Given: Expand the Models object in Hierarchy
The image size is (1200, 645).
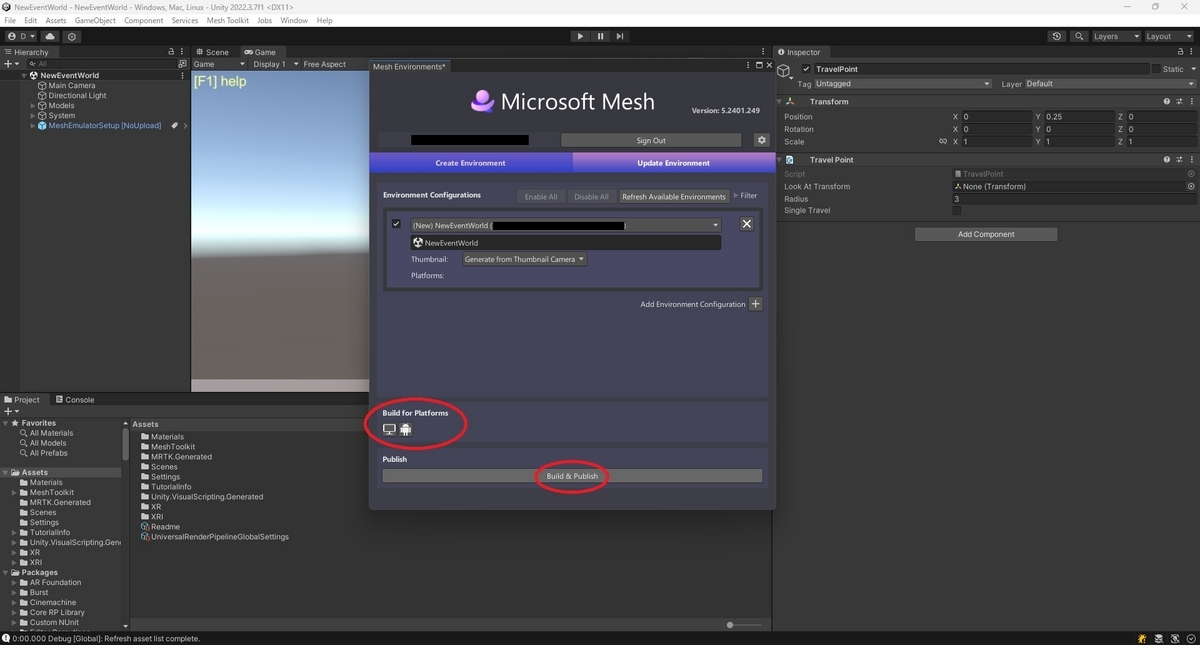Looking at the screenshot, I should pyautogui.click(x=33, y=105).
